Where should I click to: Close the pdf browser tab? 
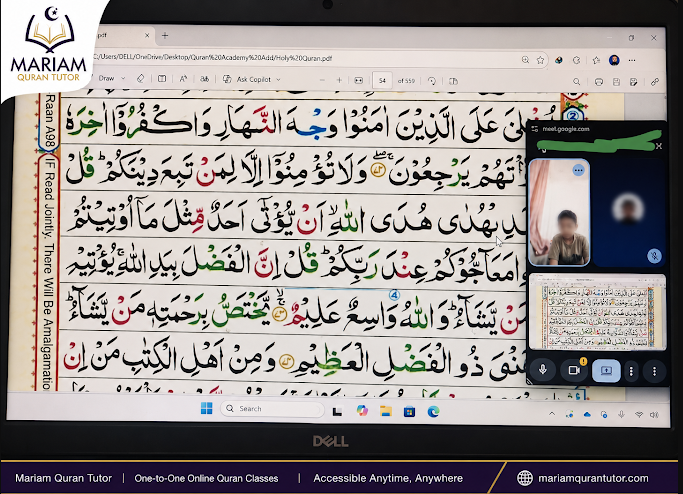pos(147,35)
